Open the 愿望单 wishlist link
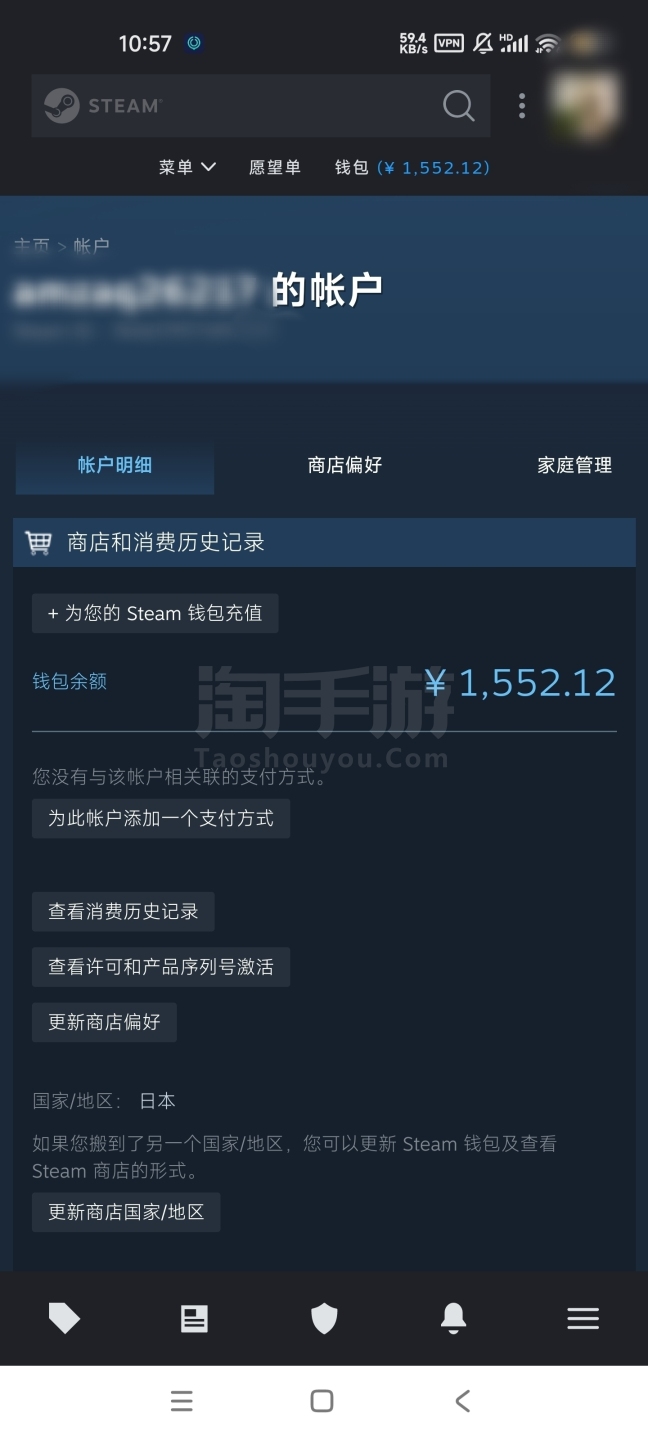Image resolution: width=648 pixels, height=1440 pixels. (275, 167)
